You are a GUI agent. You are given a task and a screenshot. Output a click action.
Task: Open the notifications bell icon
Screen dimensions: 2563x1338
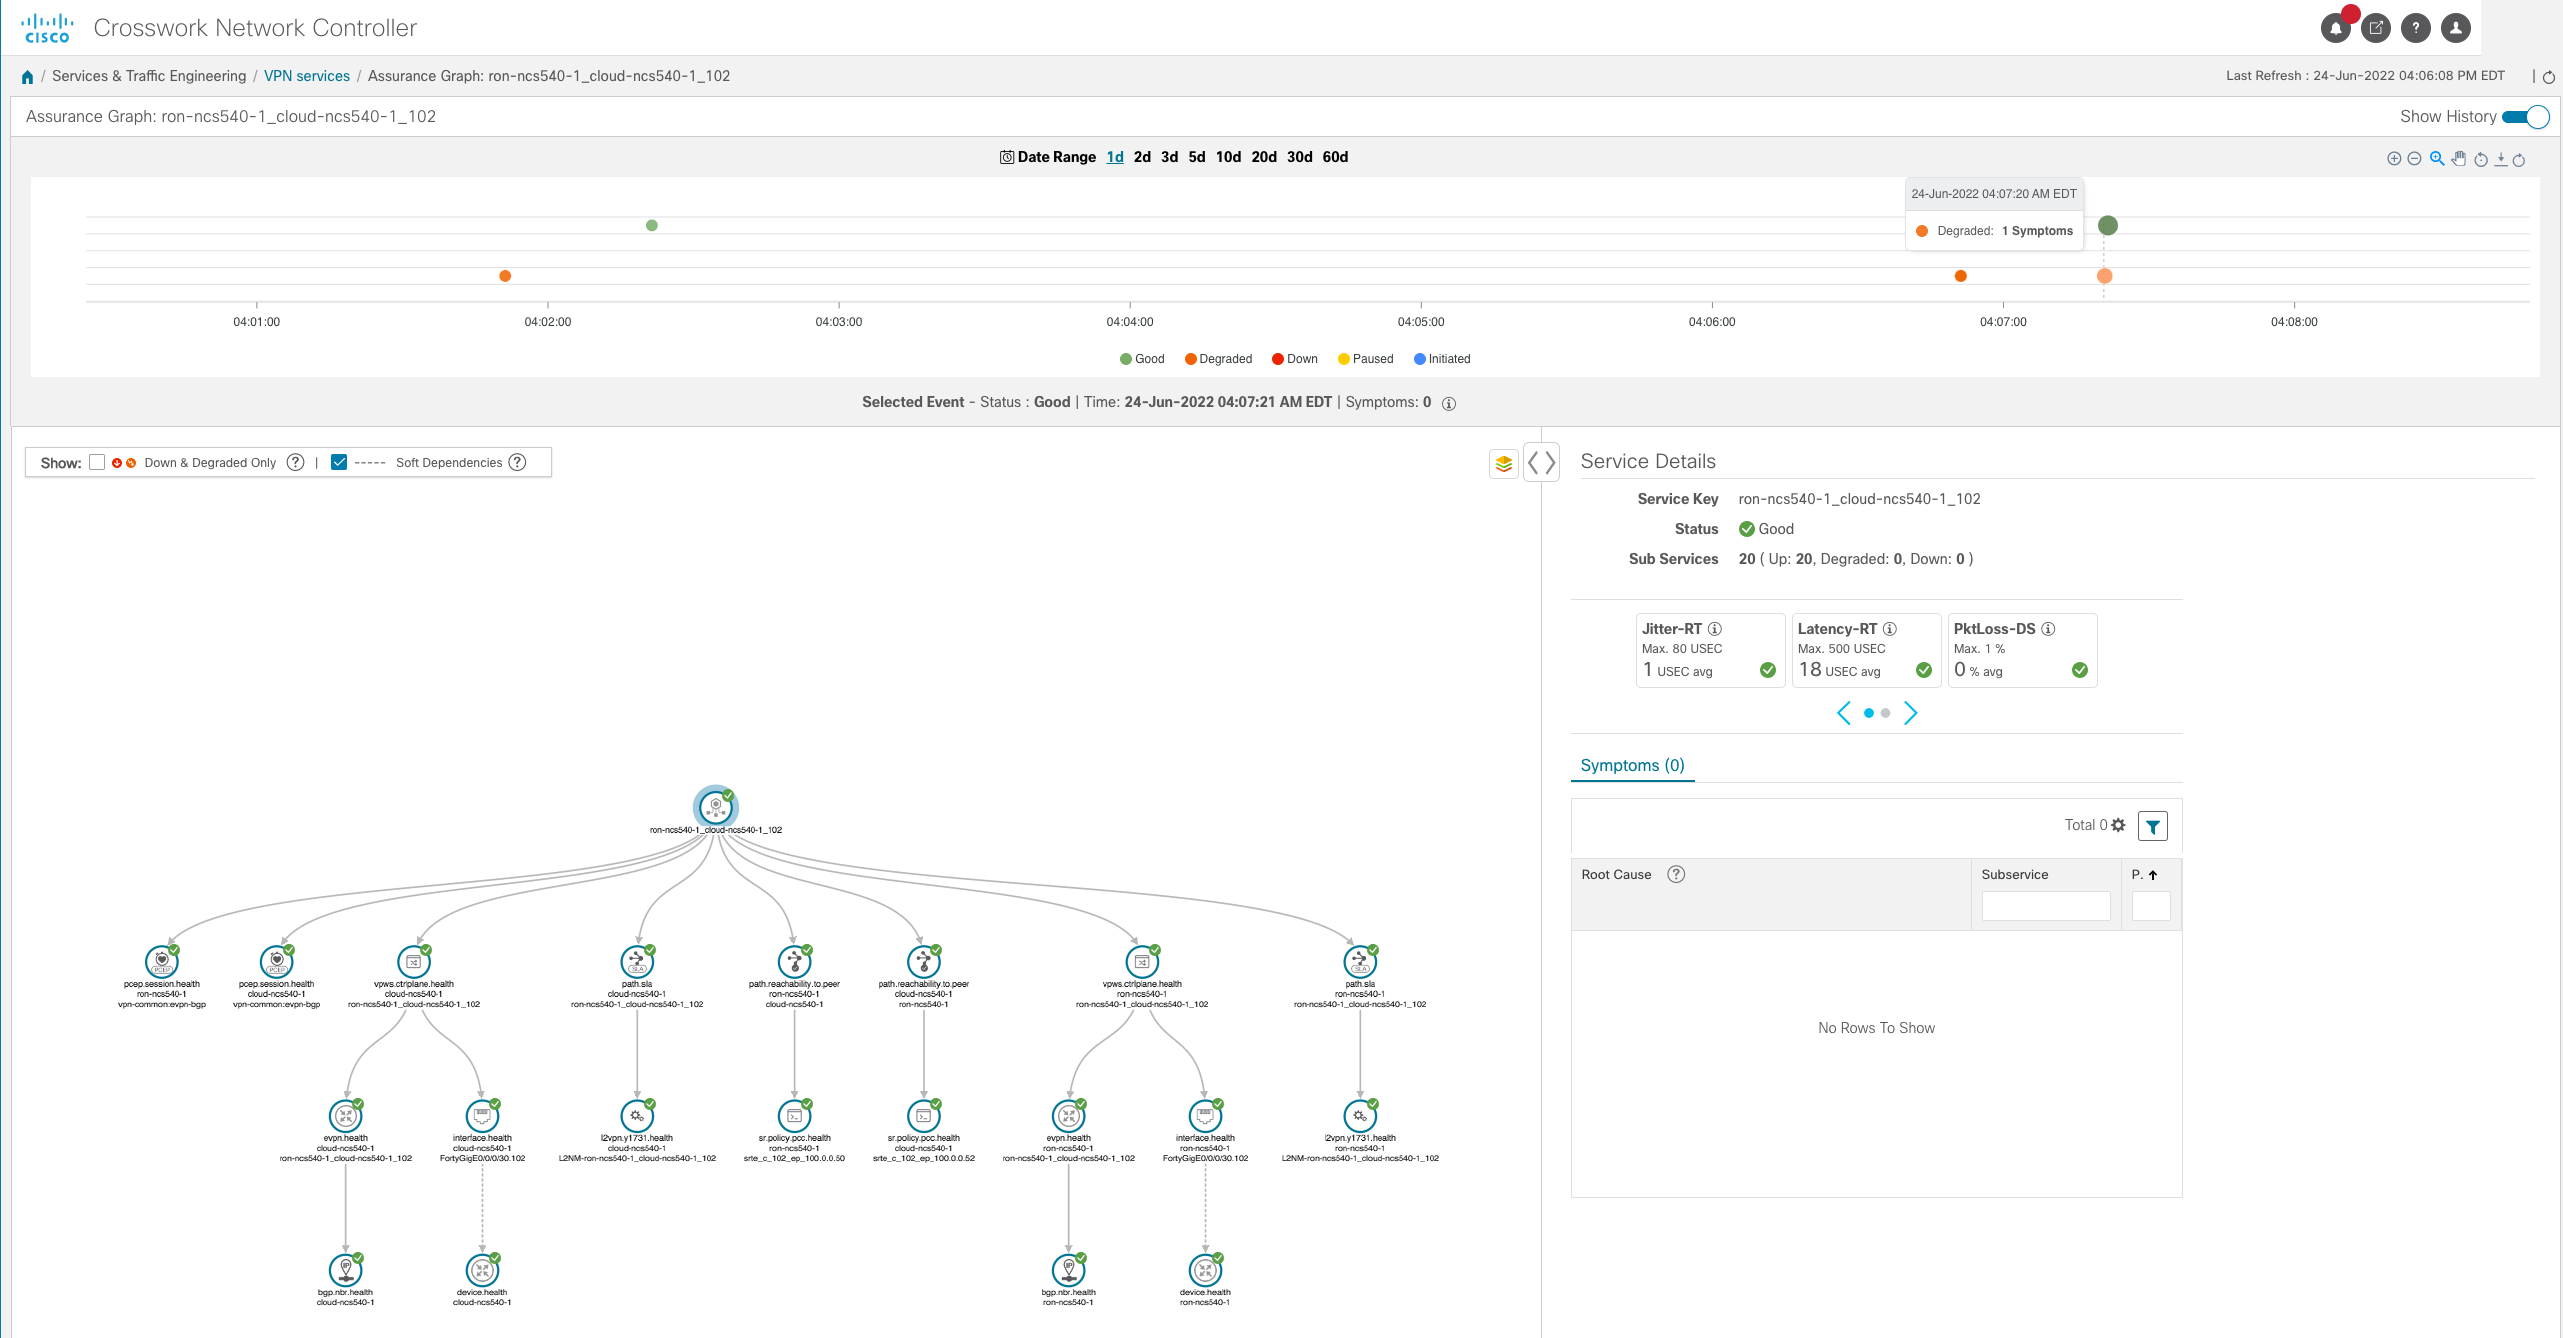click(2335, 28)
